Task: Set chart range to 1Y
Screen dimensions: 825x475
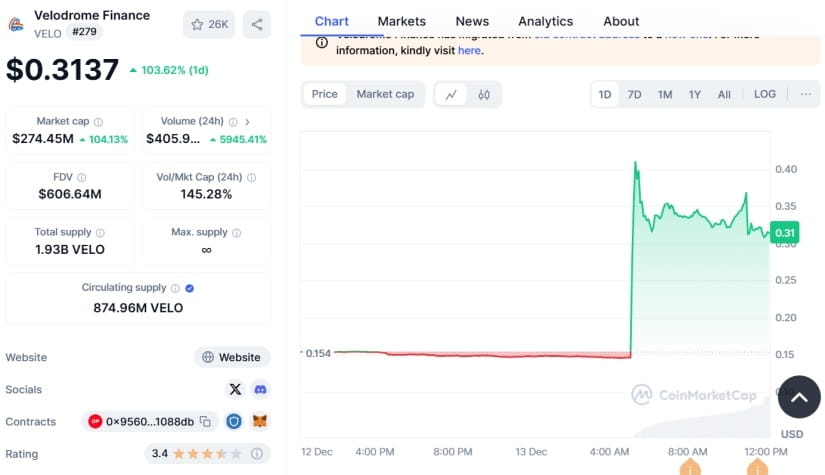Action: coord(695,95)
